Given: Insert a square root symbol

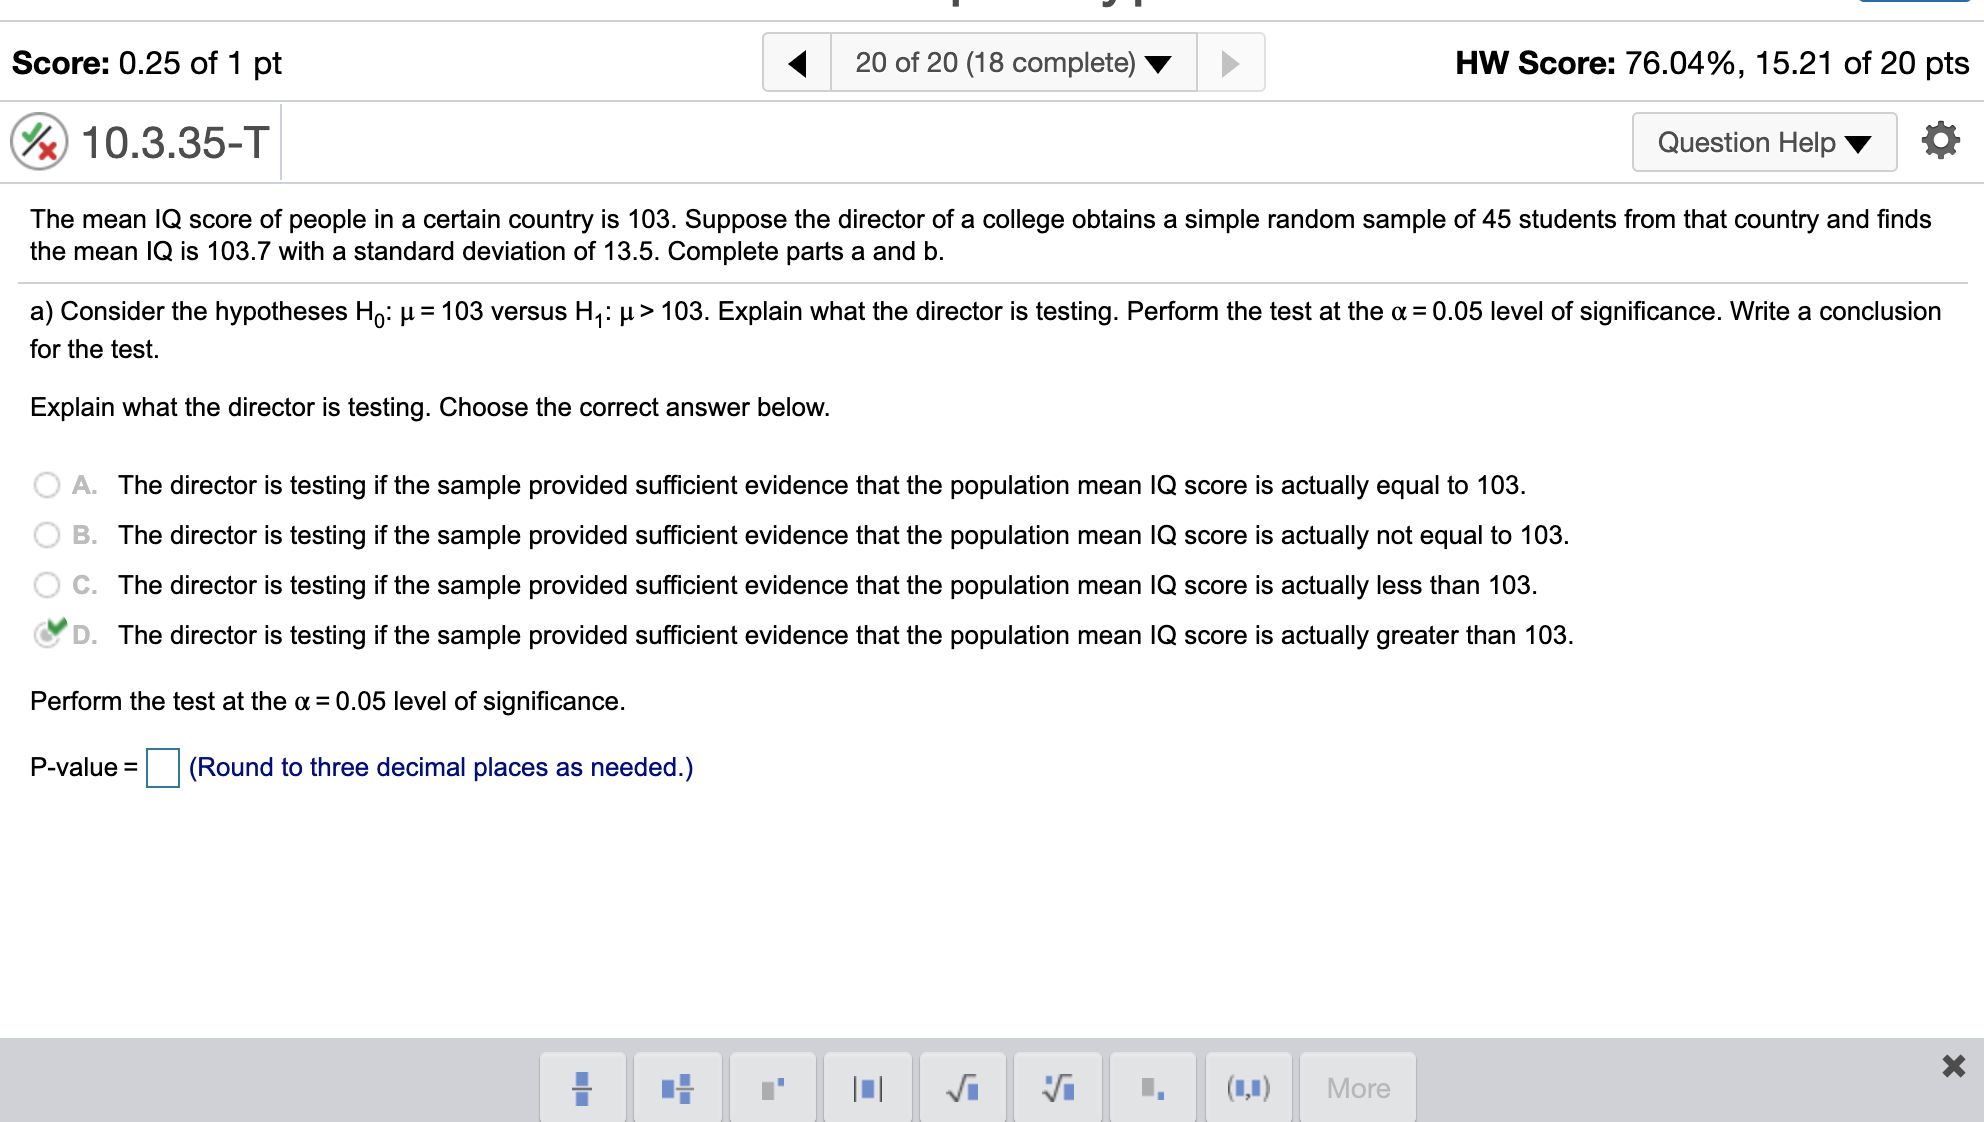Looking at the screenshot, I should (963, 1087).
